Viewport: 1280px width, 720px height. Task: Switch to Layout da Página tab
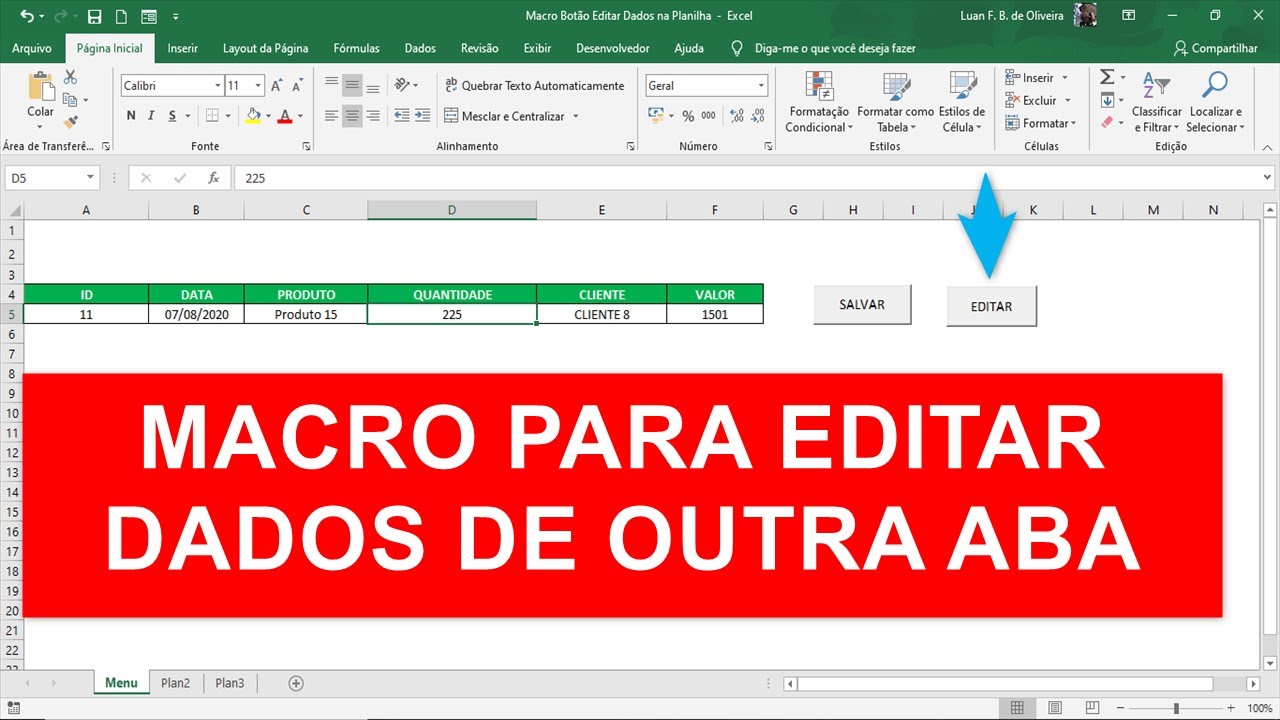[265, 48]
